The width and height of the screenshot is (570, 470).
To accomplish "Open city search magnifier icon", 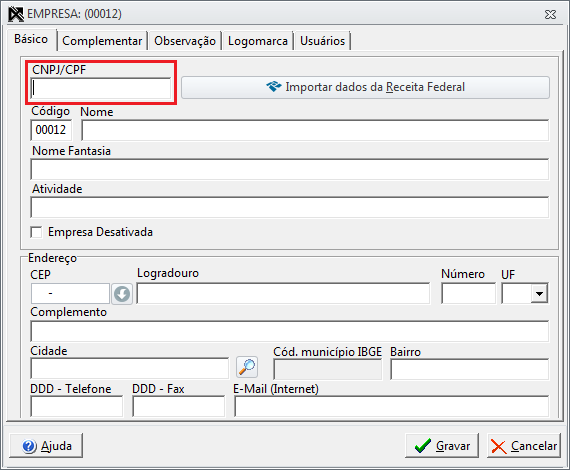I will 247,367.
